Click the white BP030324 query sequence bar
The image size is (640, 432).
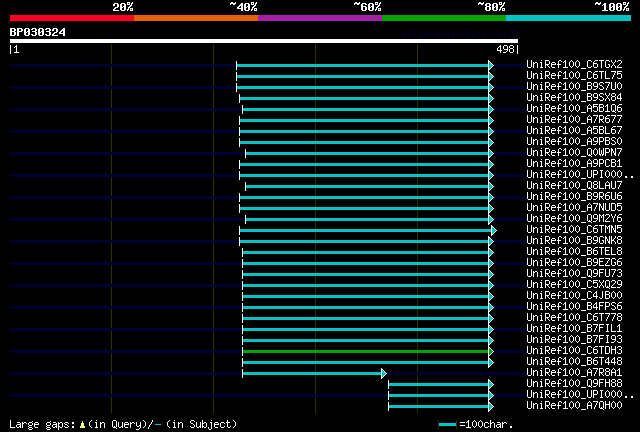(264, 41)
